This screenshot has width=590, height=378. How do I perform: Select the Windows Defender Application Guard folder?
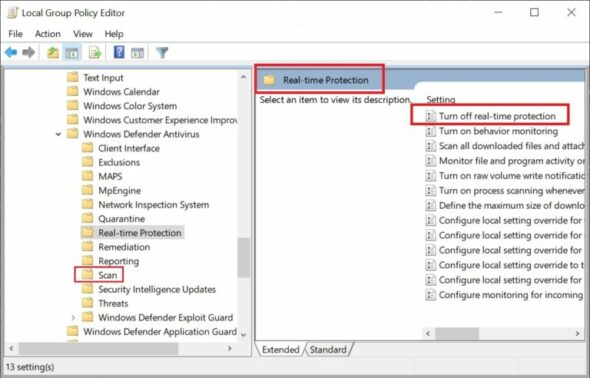tap(152, 332)
